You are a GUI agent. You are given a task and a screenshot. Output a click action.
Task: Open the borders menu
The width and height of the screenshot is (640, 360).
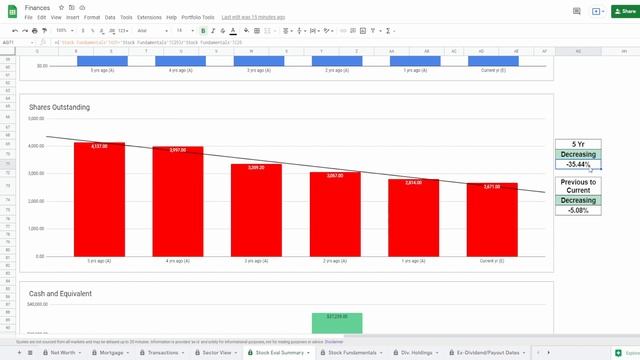point(257,31)
